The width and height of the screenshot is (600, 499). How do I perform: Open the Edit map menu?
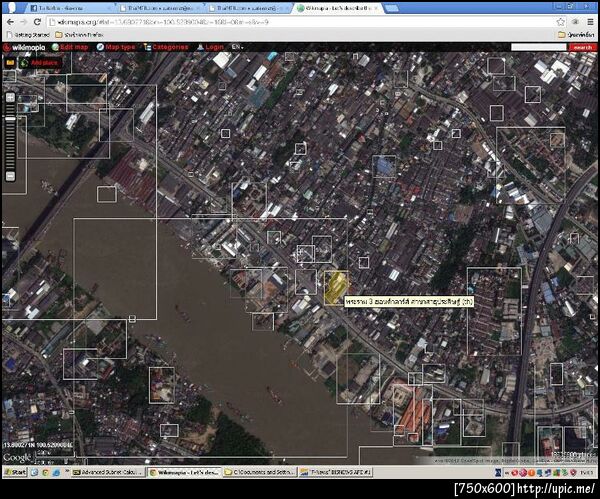pos(70,47)
